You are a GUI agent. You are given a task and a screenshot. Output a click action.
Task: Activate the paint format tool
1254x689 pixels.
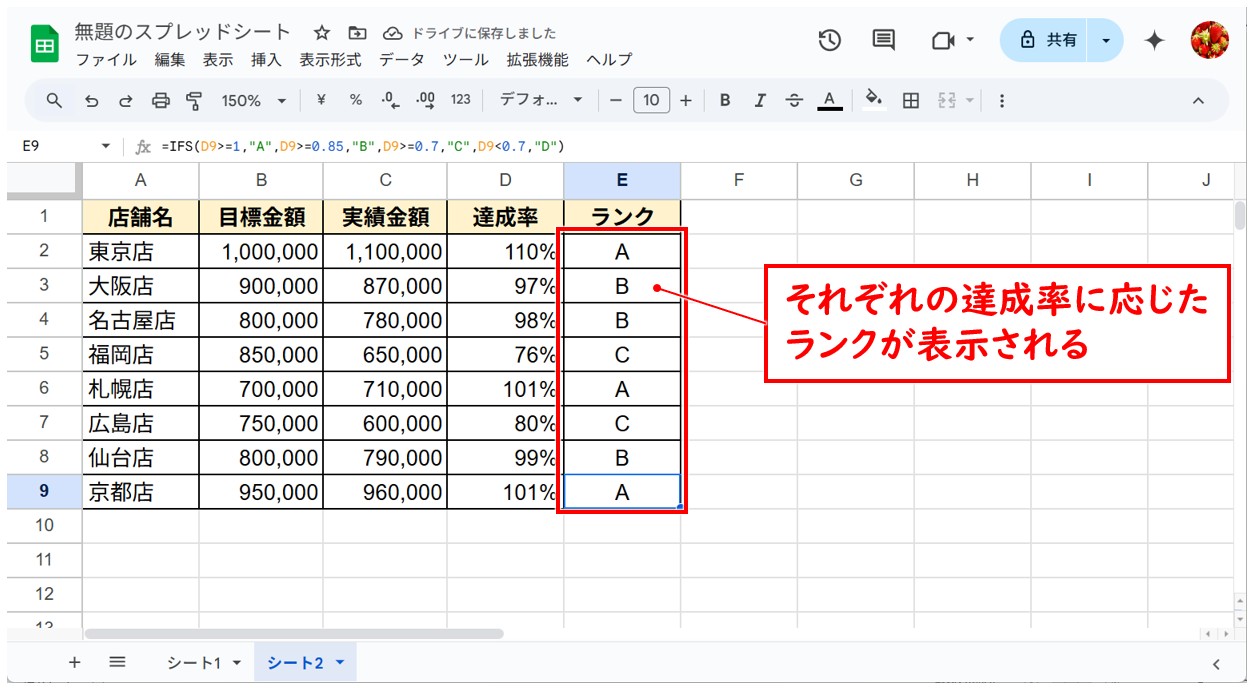pyautogui.click(x=194, y=100)
